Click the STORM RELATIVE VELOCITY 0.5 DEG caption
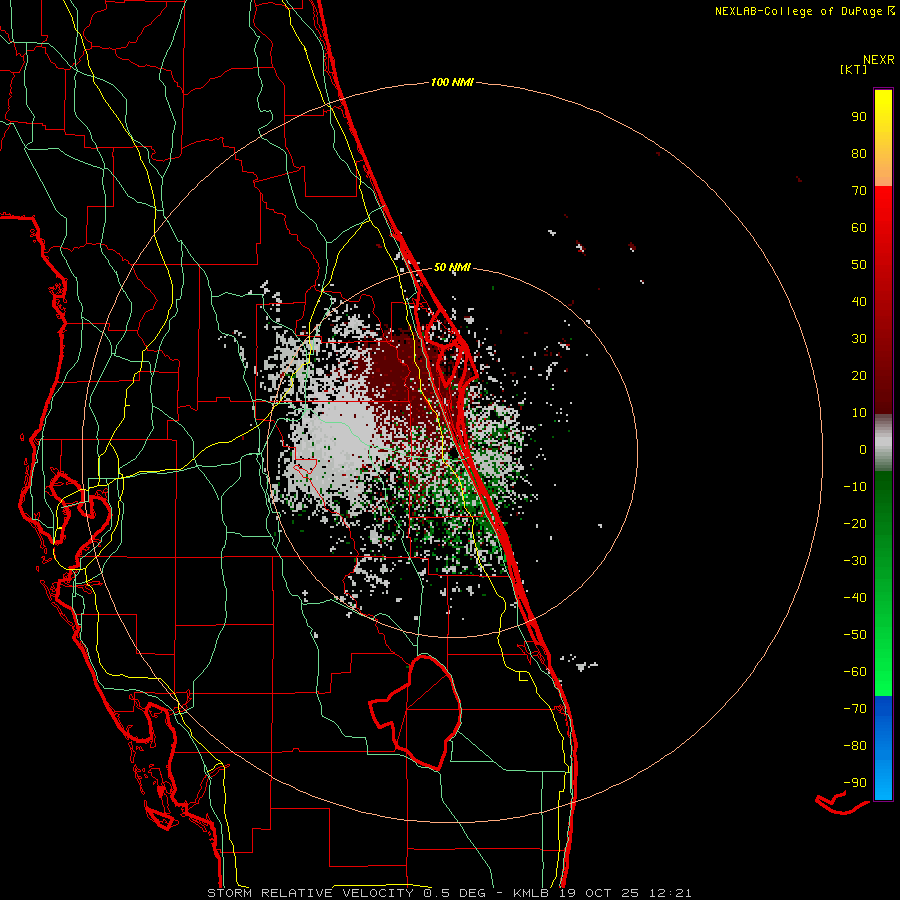Image resolution: width=900 pixels, height=900 pixels. pos(346,893)
